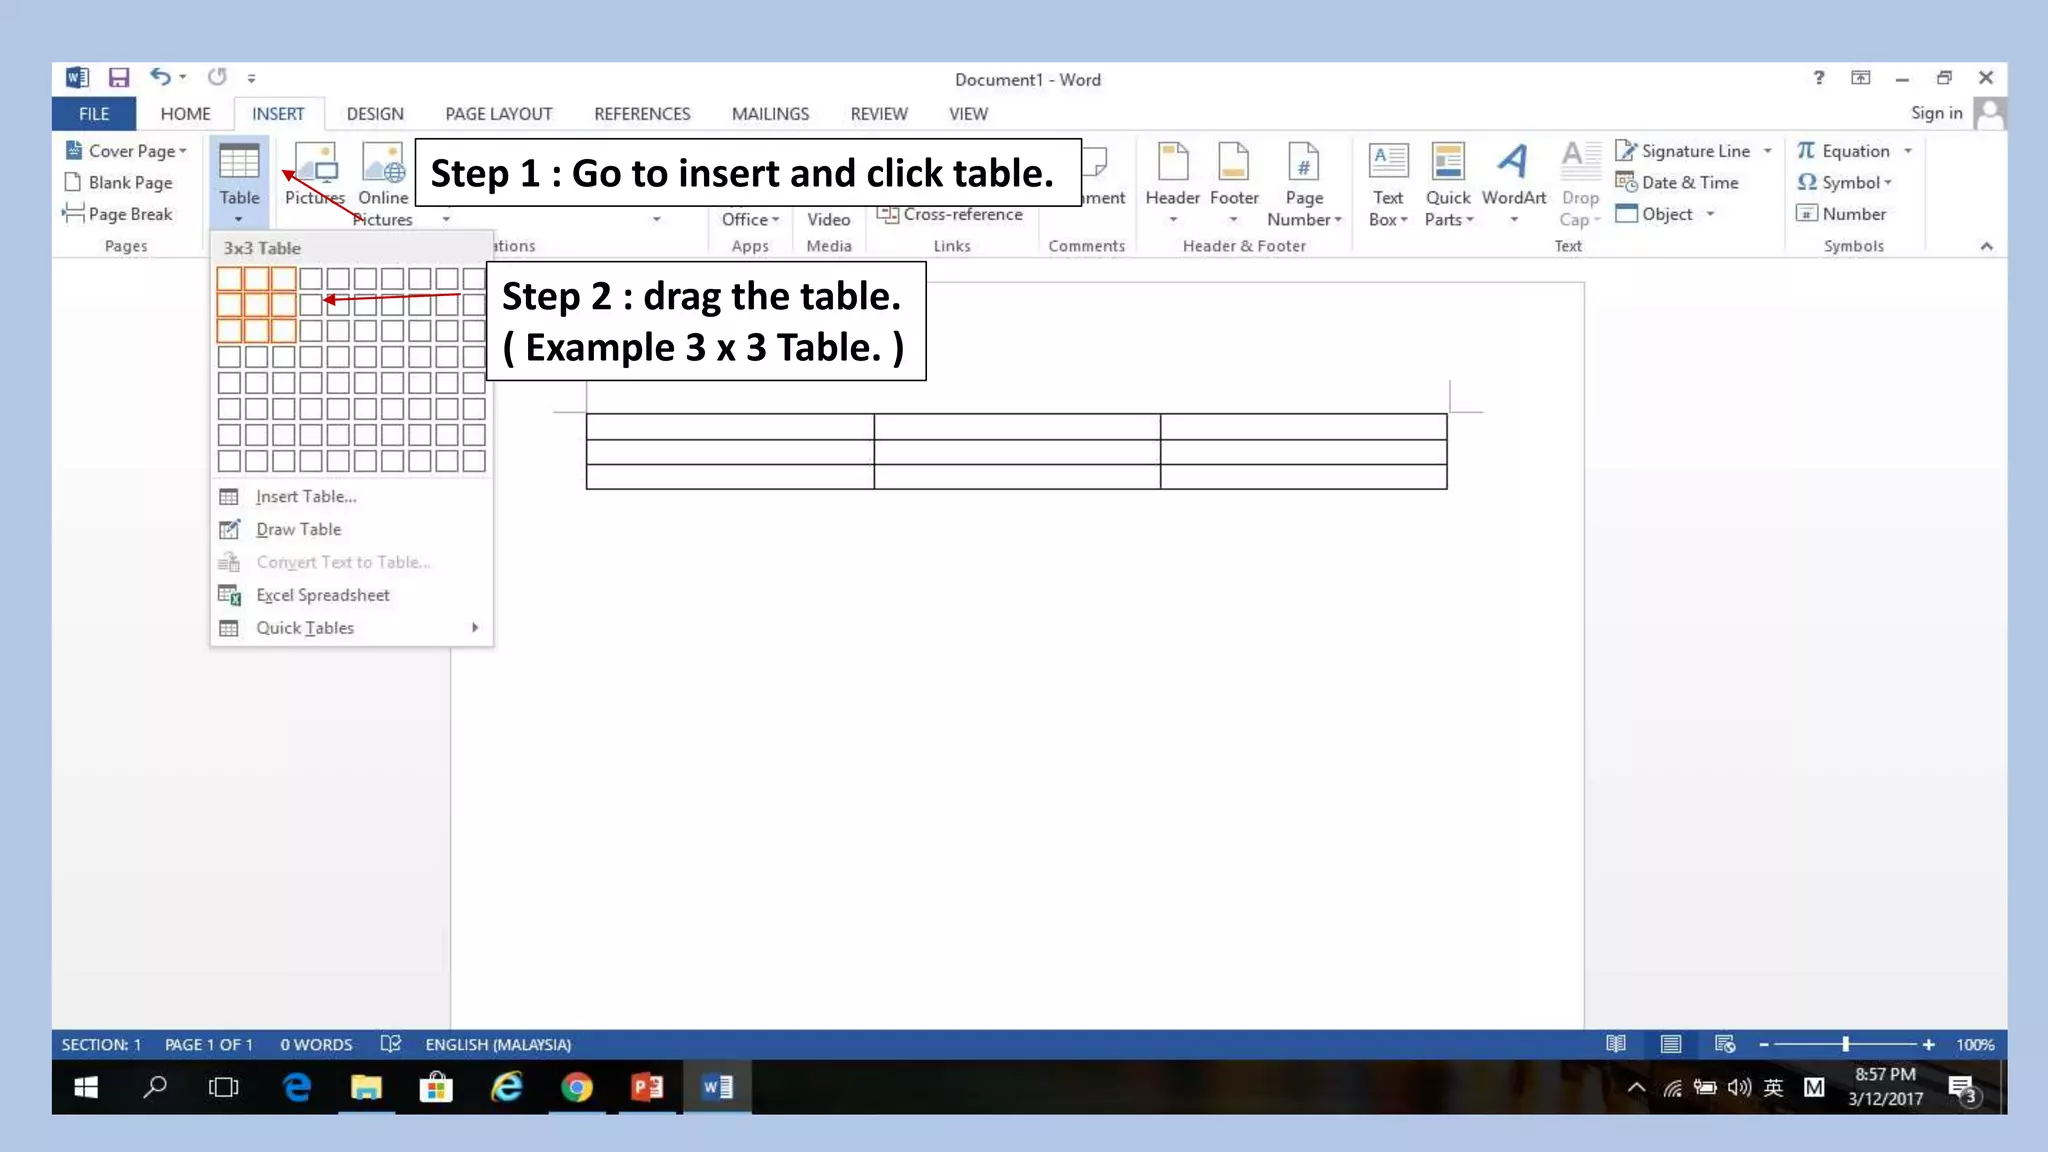Adjust the zoom slider handle
The width and height of the screenshot is (2048, 1152).
click(1846, 1044)
